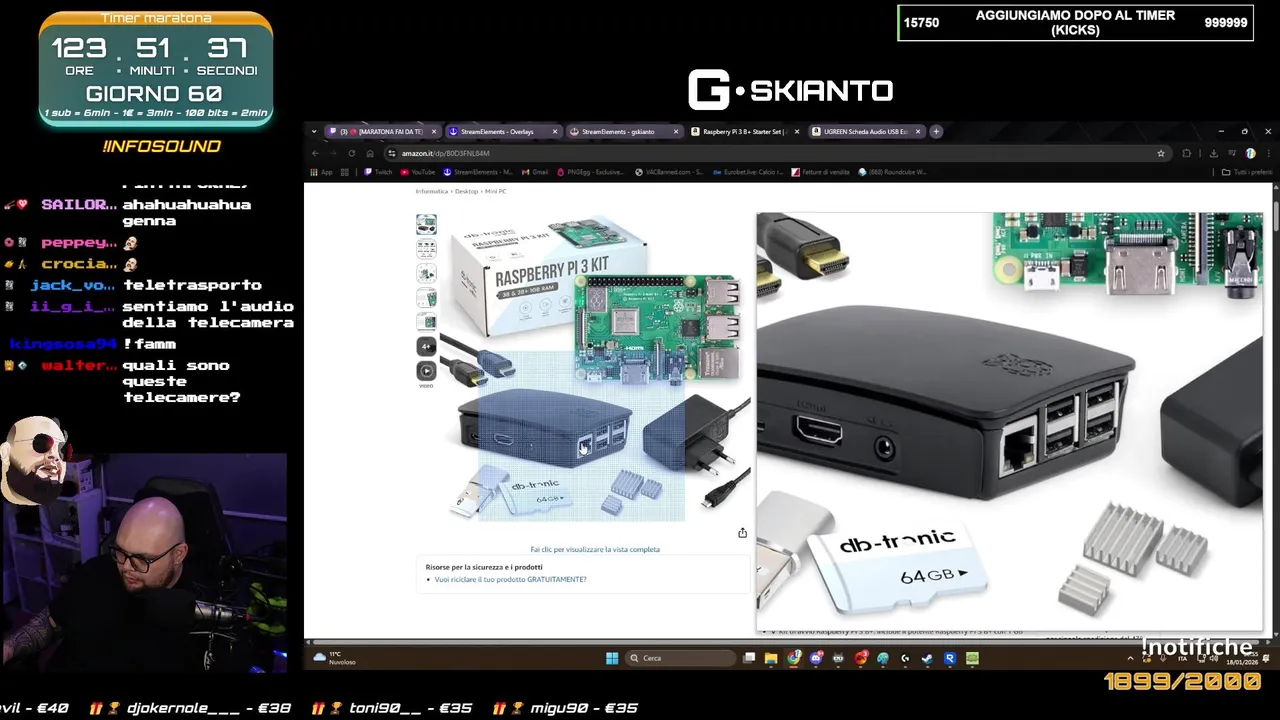Screen dimensions: 1280x720
Task: Select the fourth product thumbnail
Action: tap(426, 297)
